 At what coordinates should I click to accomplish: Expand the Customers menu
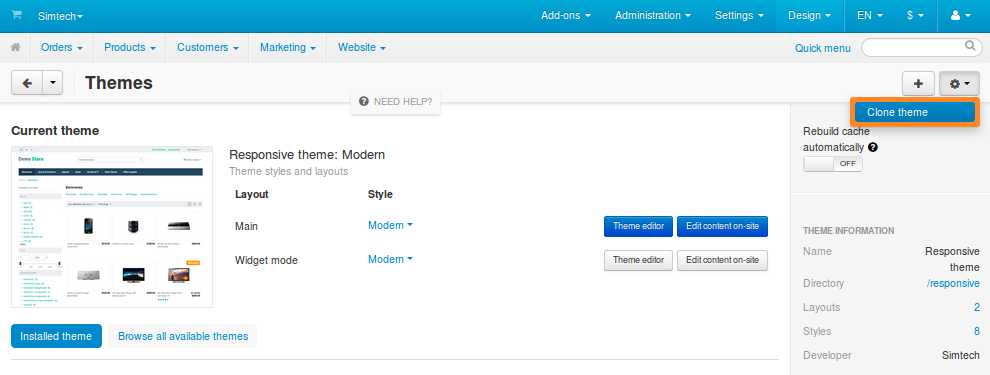(208, 47)
